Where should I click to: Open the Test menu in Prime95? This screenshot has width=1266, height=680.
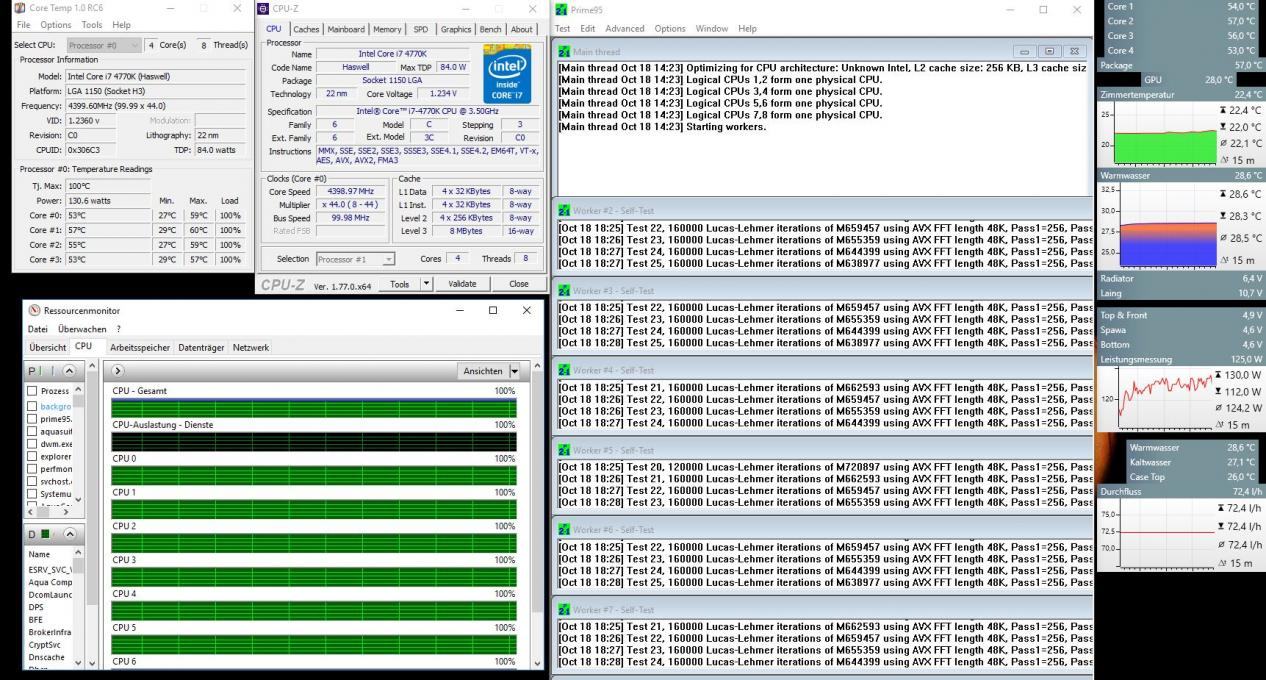pos(563,29)
